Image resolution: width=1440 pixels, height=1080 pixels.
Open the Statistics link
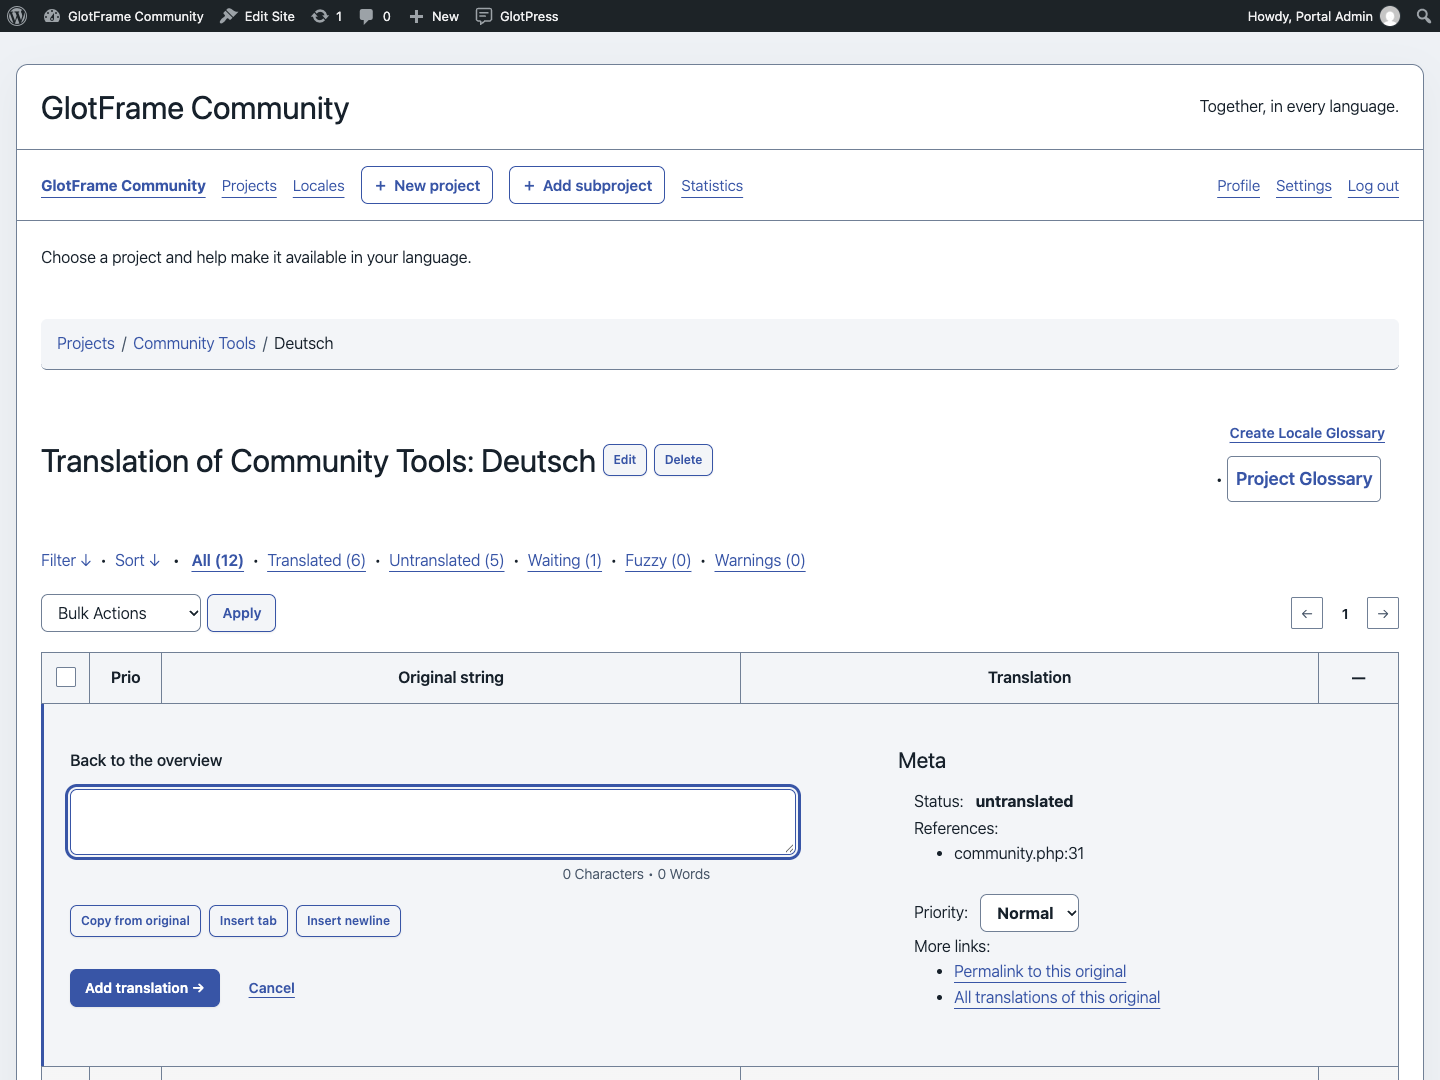click(712, 186)
